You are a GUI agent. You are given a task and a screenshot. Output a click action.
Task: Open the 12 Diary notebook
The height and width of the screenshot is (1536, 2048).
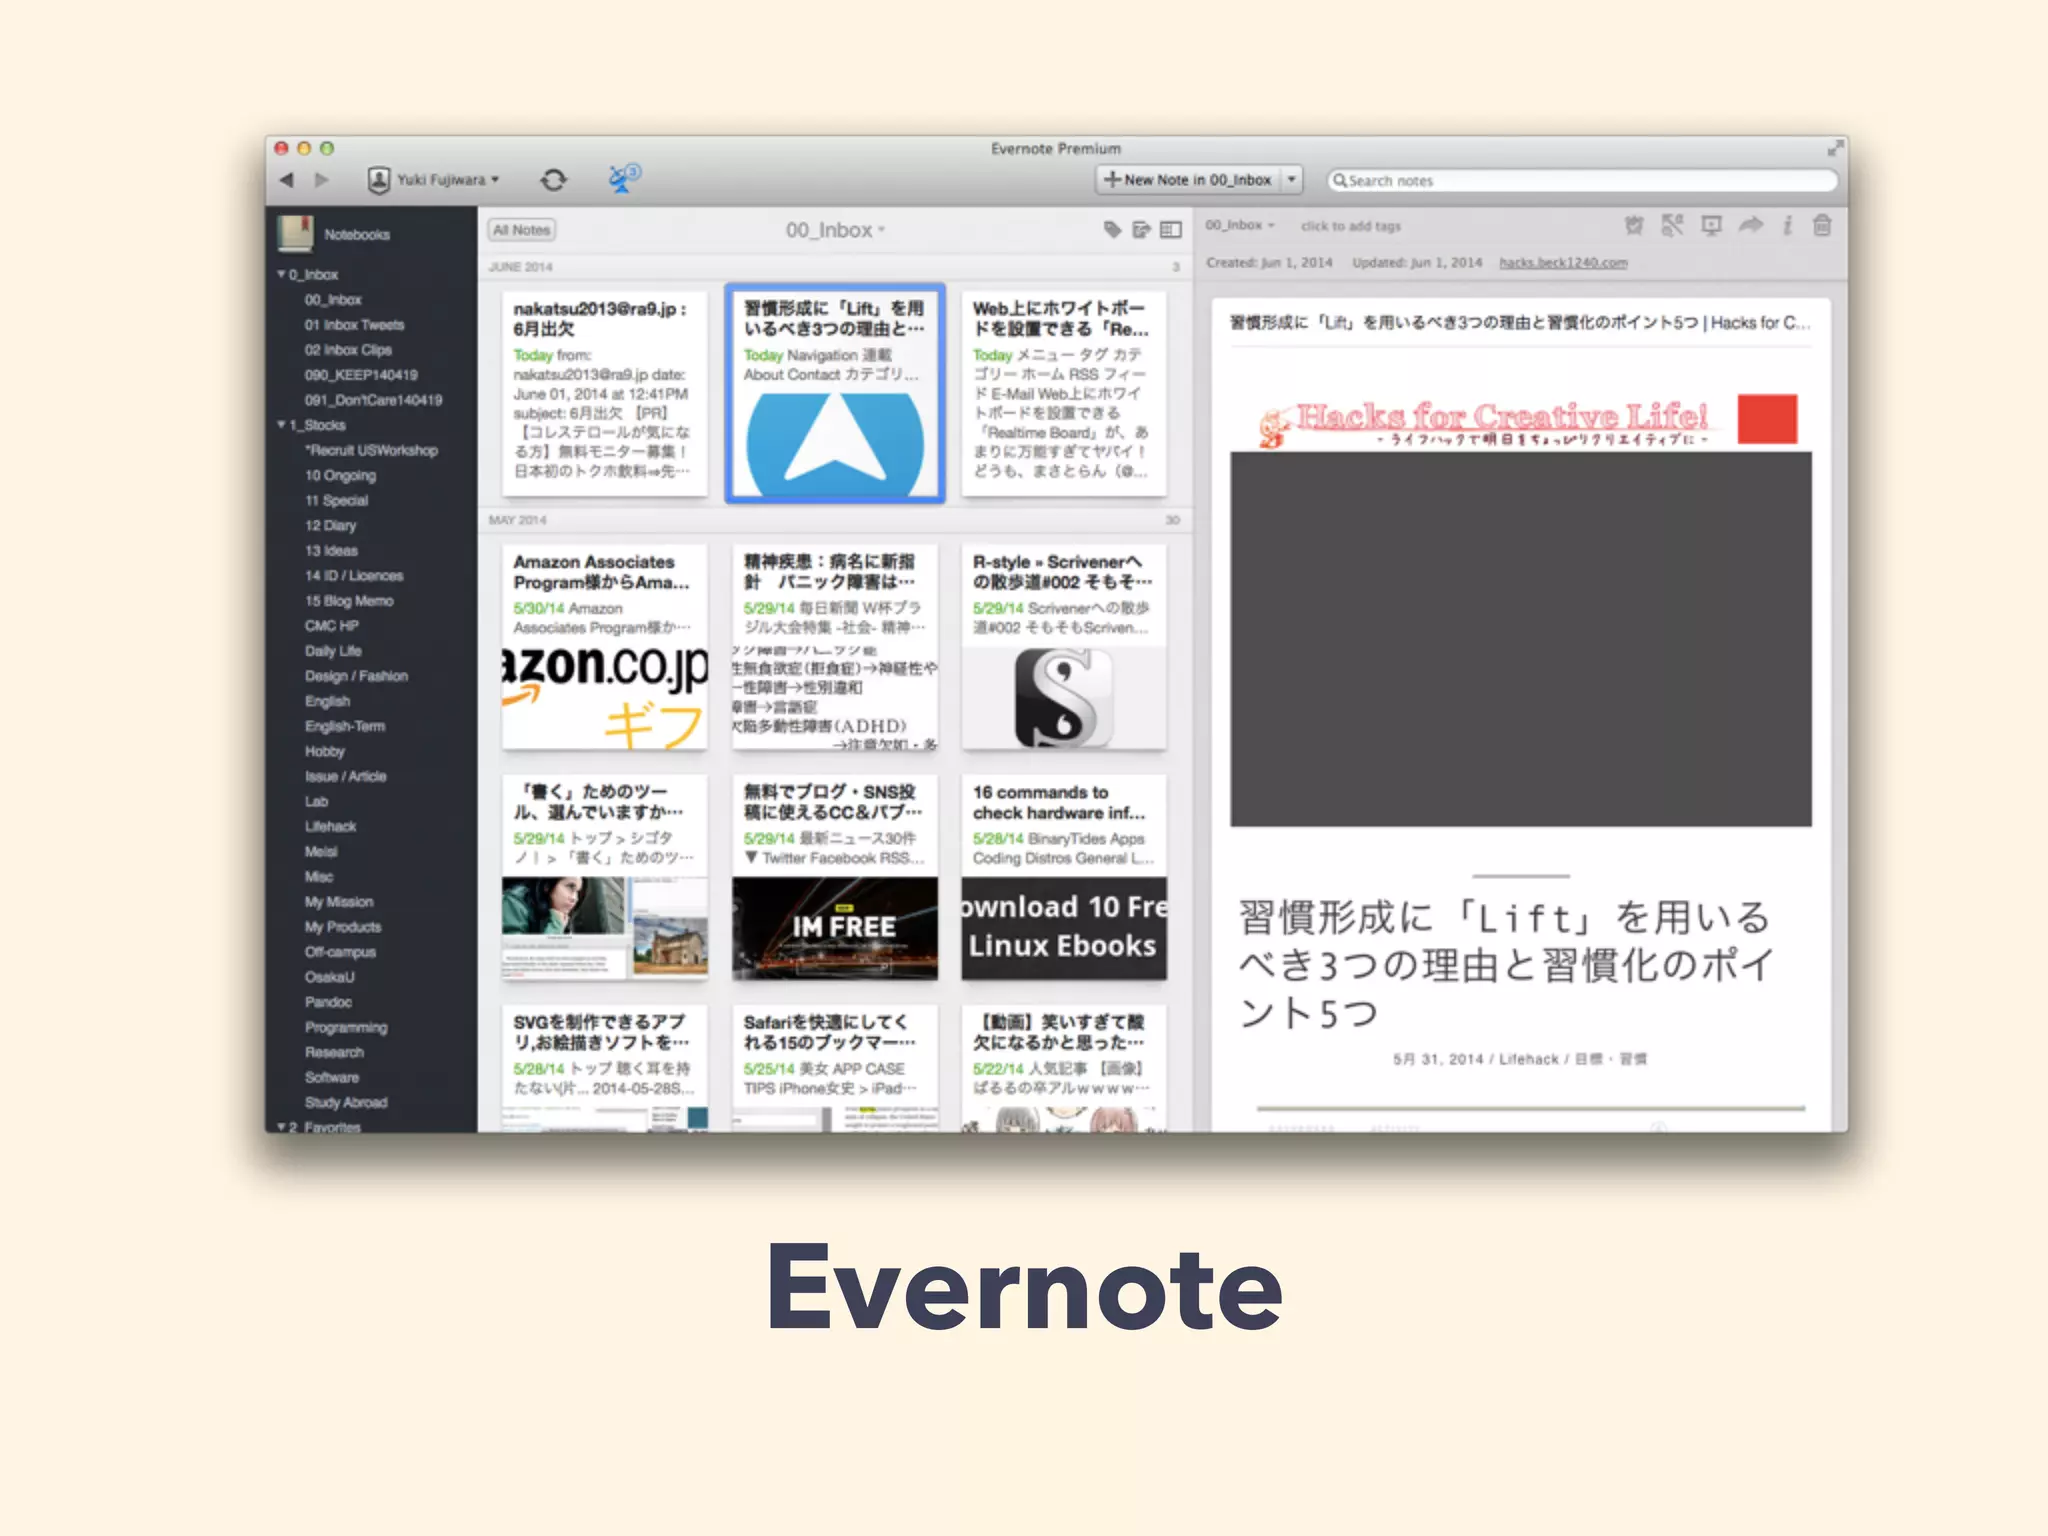[x=330, y=525]
